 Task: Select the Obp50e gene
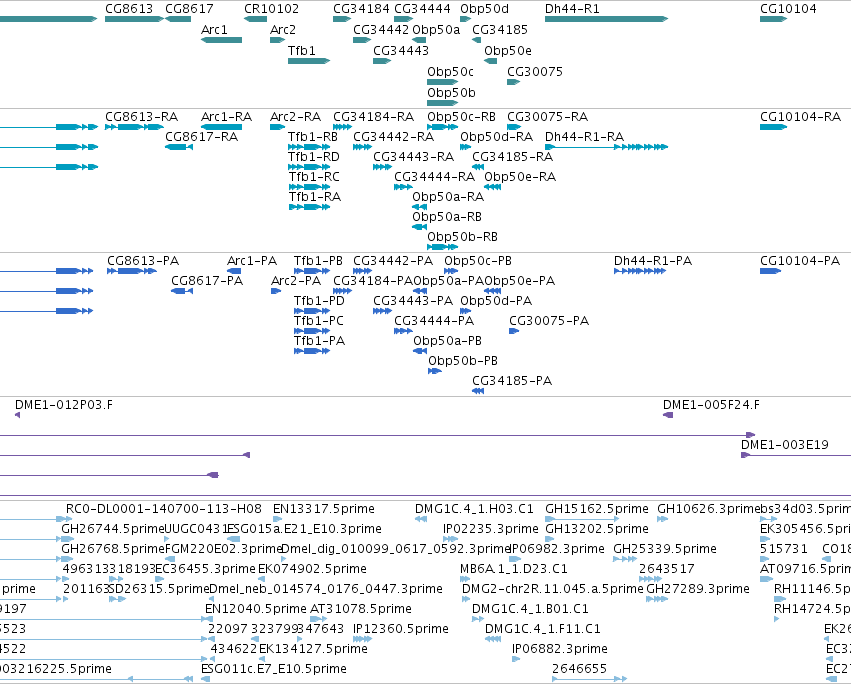pos(491,61)
